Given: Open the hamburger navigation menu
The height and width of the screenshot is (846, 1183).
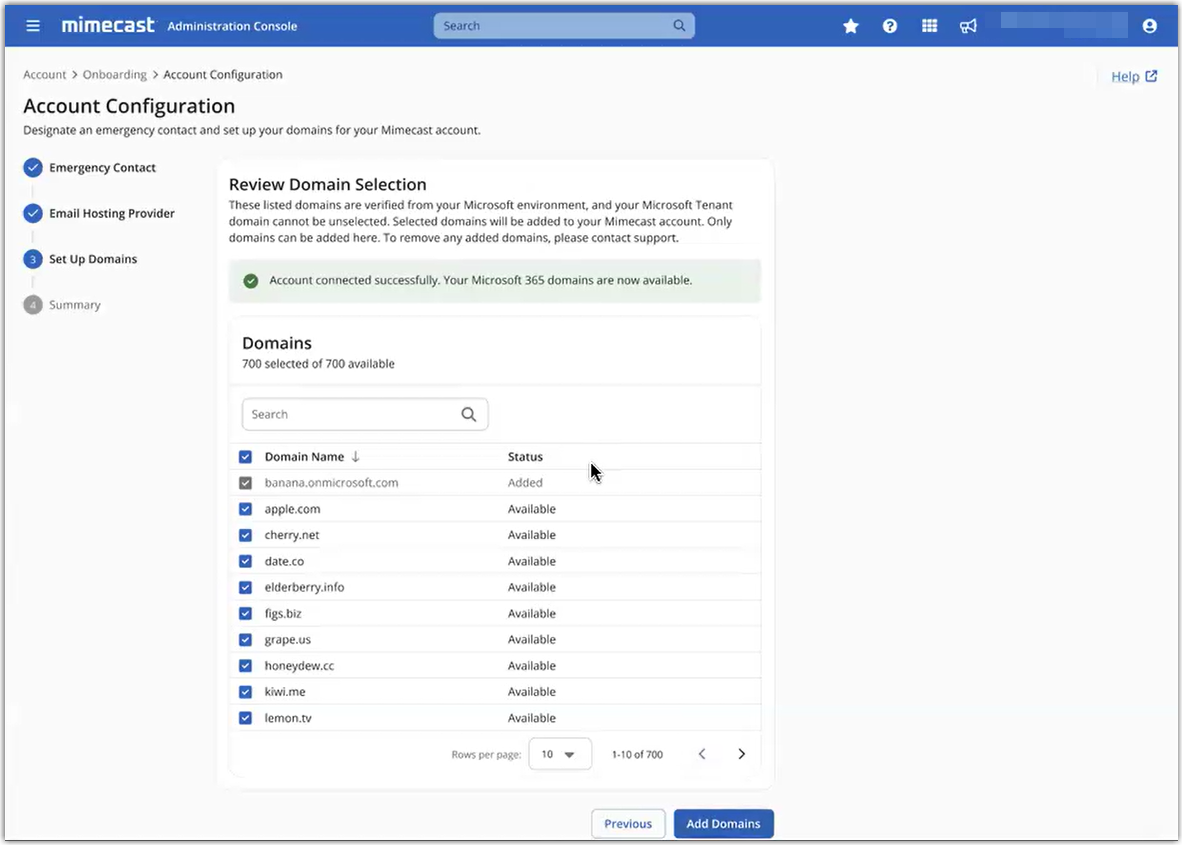Looking at the screenshot, I should click(x=33, y=26).
